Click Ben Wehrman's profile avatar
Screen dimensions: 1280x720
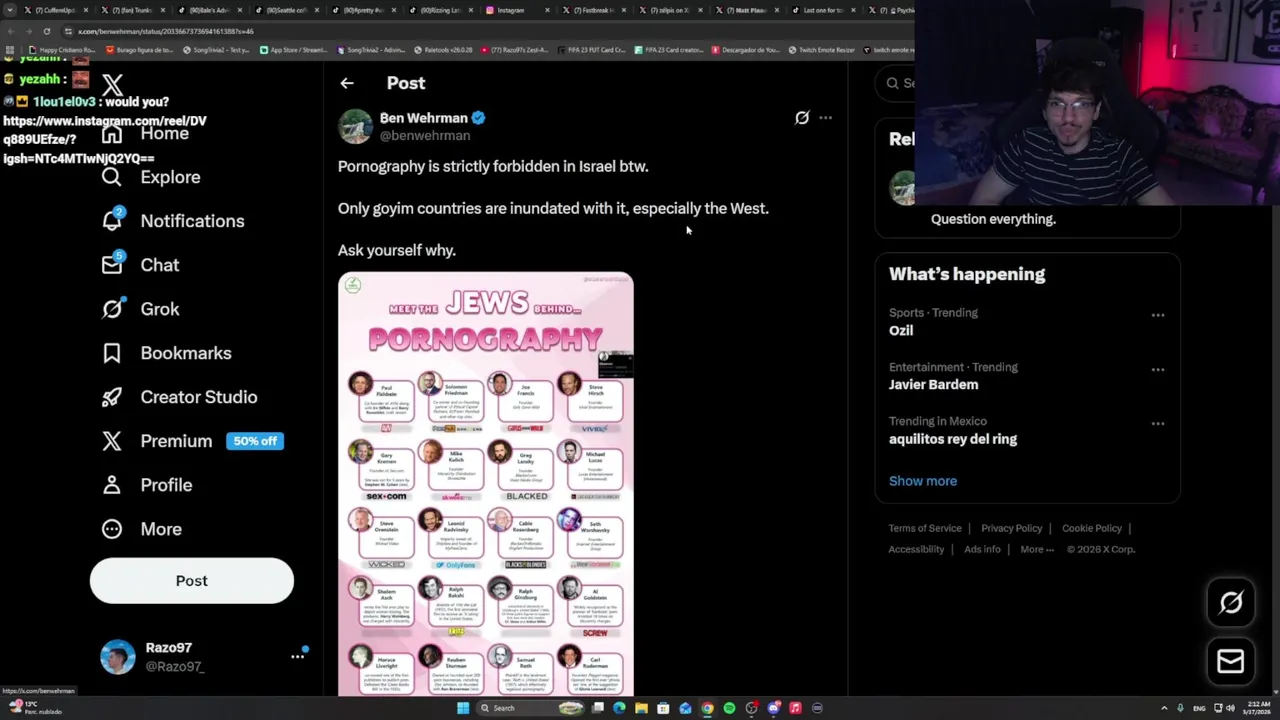click(x=355, y=127)
